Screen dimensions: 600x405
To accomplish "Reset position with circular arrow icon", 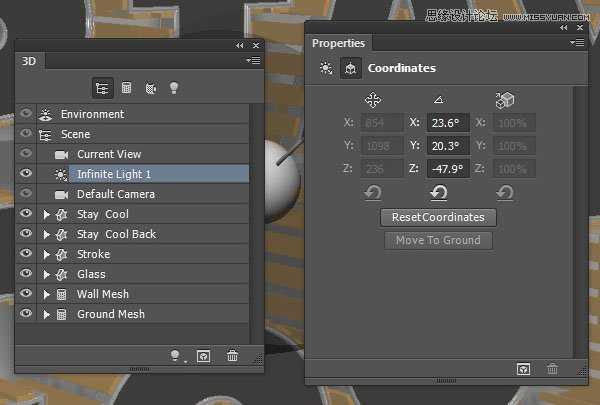I will point(373,193).
